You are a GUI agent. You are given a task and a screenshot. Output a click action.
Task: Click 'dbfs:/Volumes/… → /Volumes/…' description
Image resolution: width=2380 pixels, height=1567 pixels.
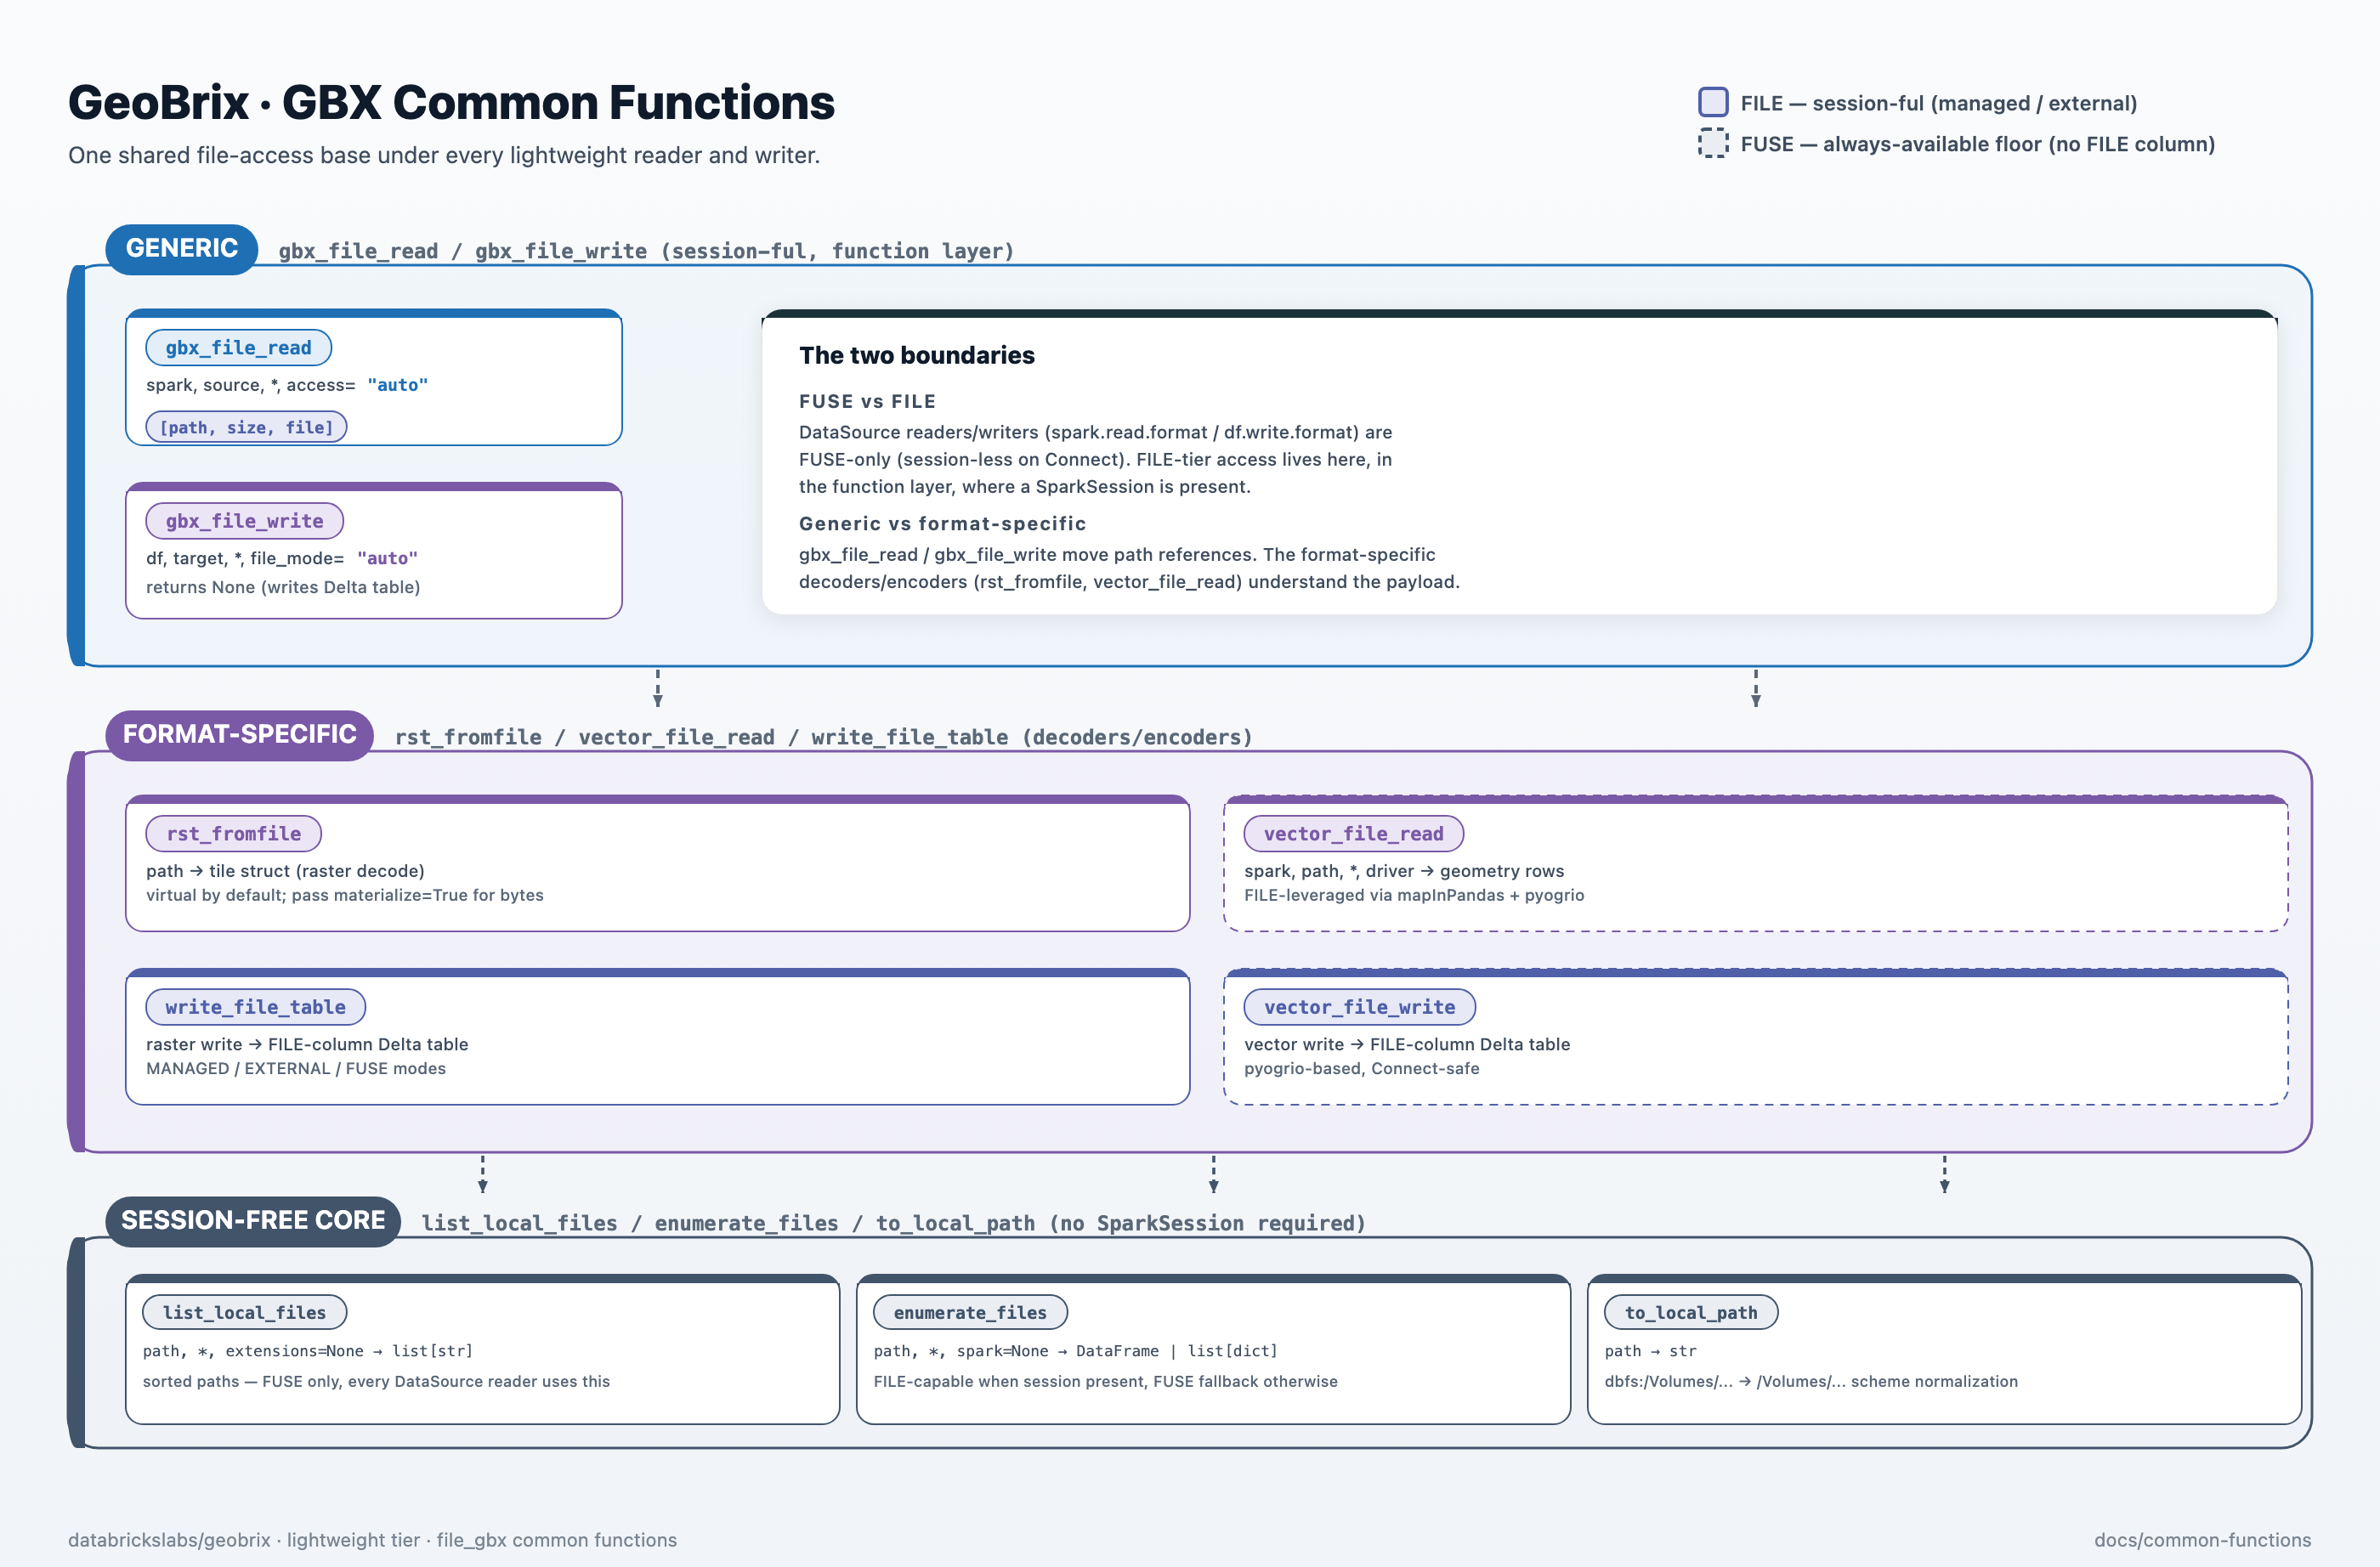tap(1811, 1381)
